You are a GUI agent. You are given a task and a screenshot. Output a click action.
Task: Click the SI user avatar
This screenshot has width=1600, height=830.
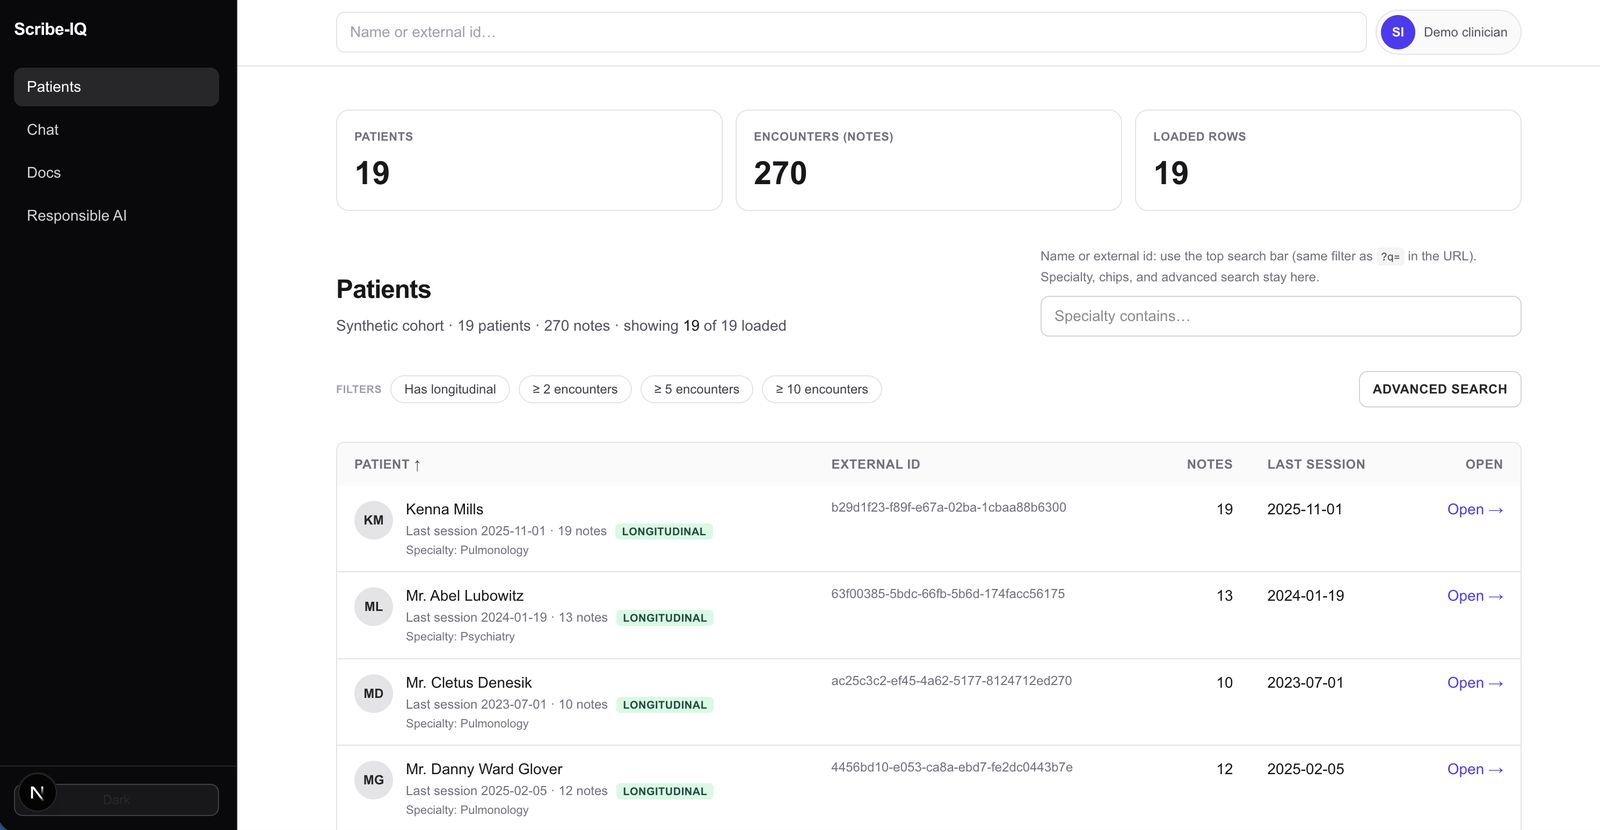tap(1398, 32)
